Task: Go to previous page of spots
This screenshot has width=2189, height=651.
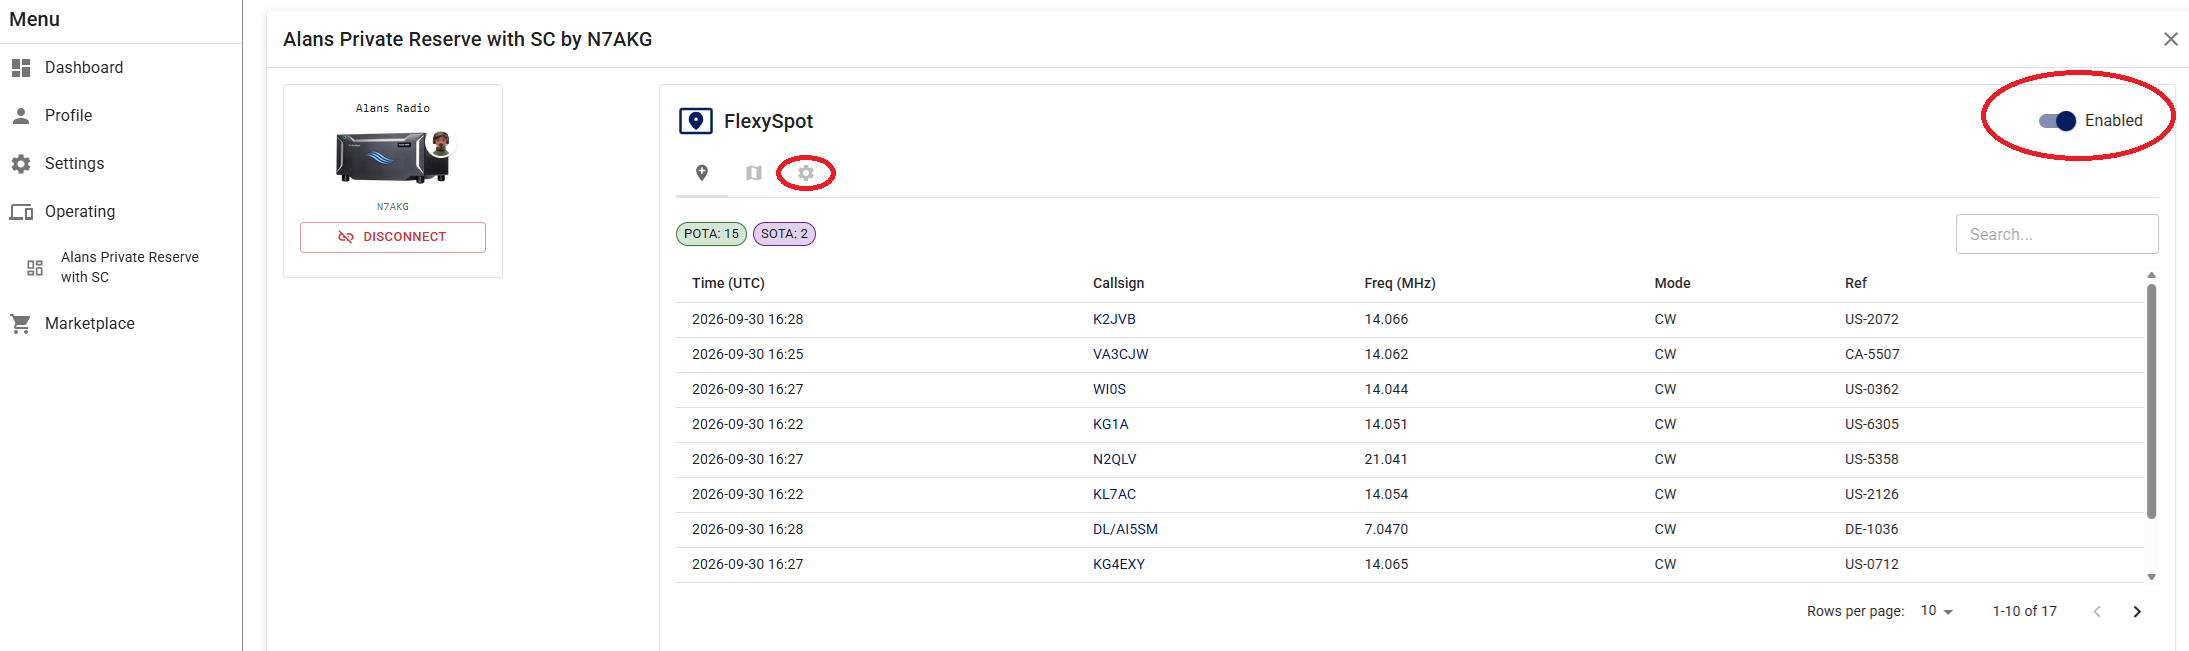Action: point(2097,612)
